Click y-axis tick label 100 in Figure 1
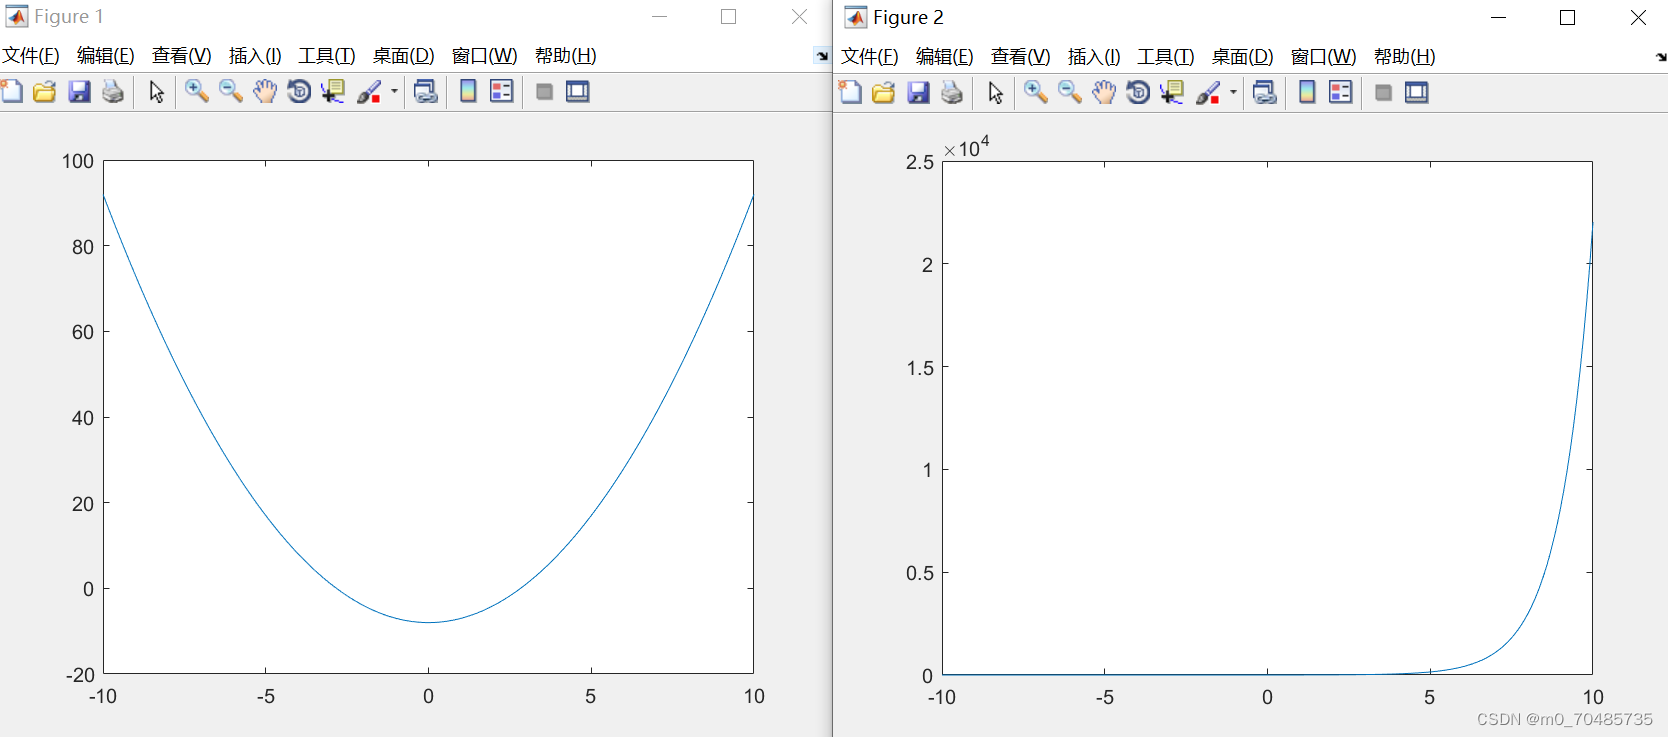 pyautogui.click(x=78, y=161)
